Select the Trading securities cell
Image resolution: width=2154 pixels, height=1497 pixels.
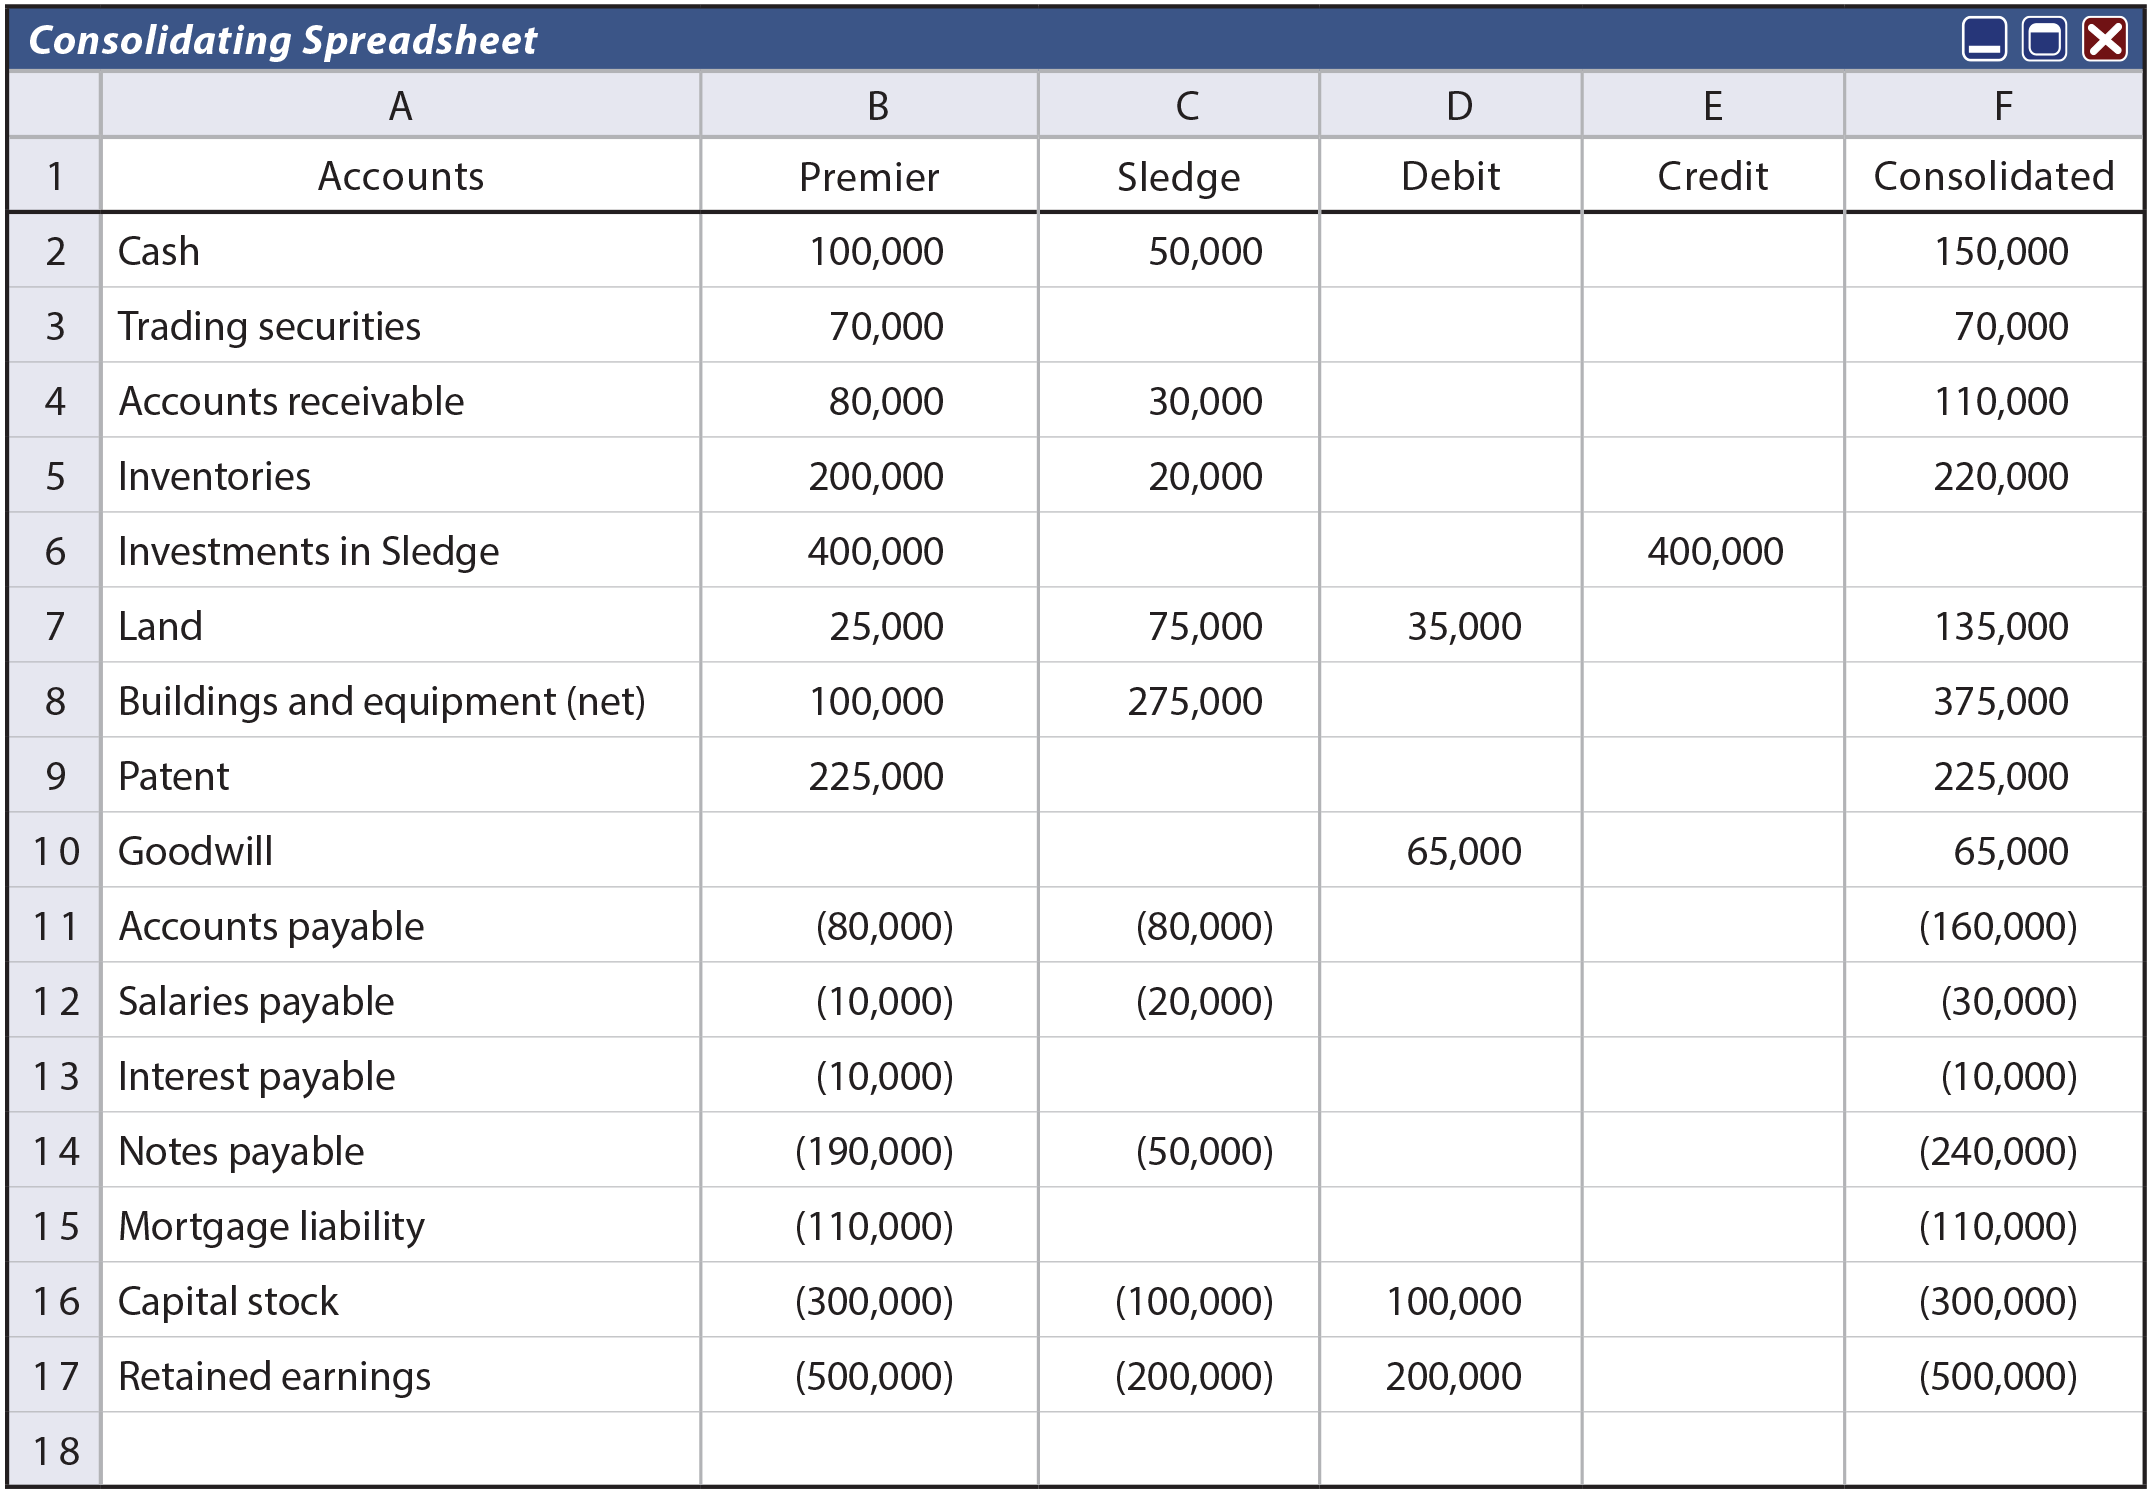click(400, 325)
